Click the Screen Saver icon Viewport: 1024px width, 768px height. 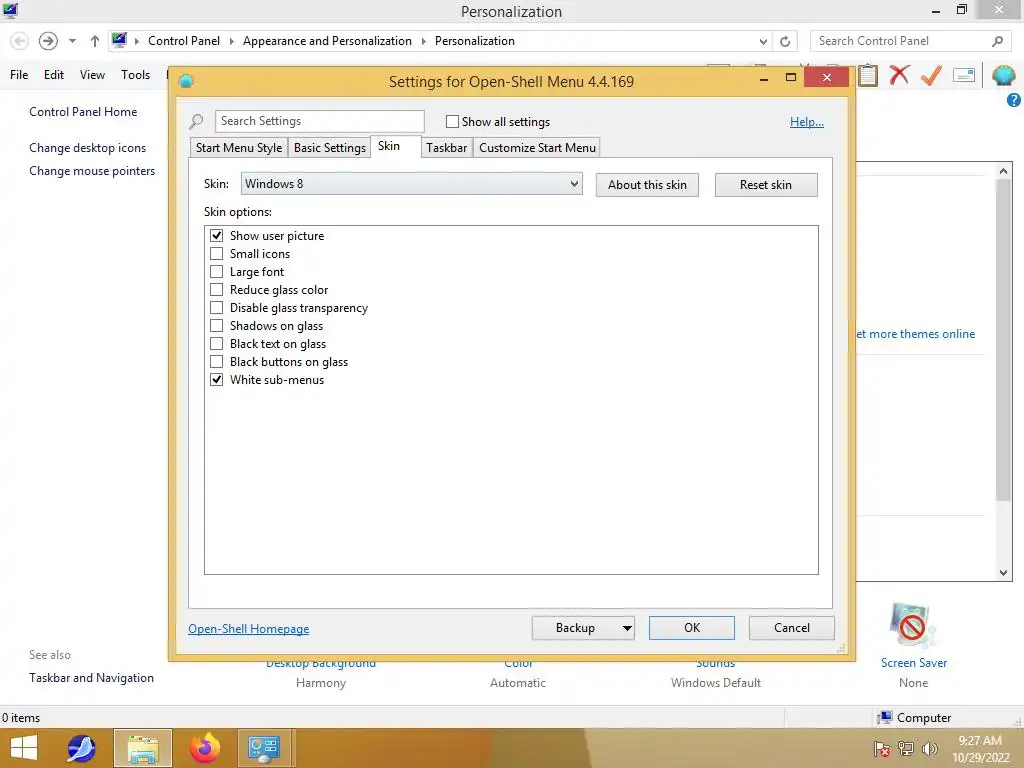(x=913, y=627)
